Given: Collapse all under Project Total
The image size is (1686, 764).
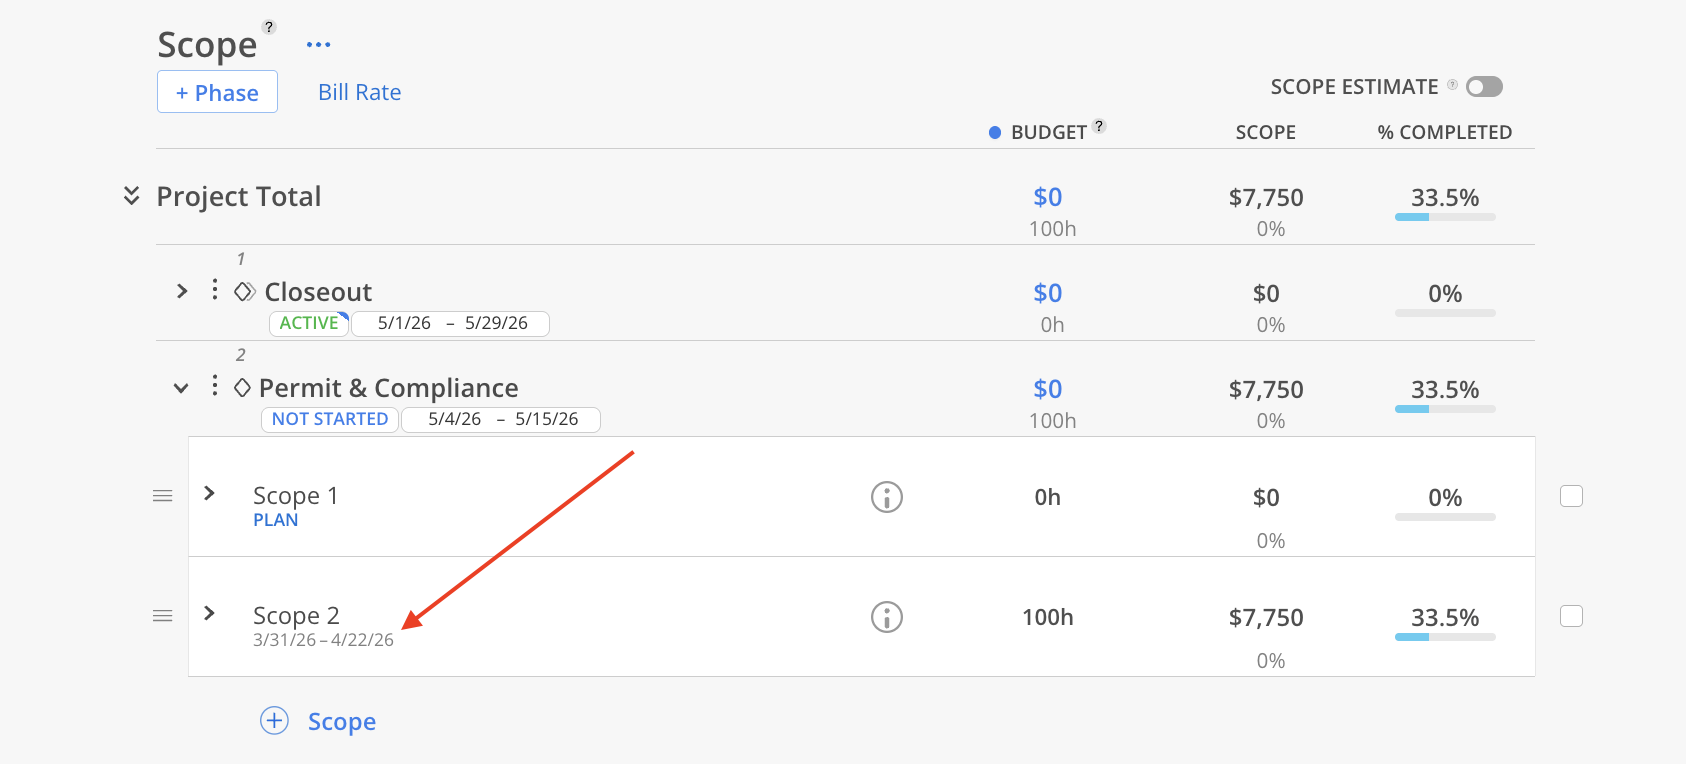Looking at the screenshot, I should (131, 196).
